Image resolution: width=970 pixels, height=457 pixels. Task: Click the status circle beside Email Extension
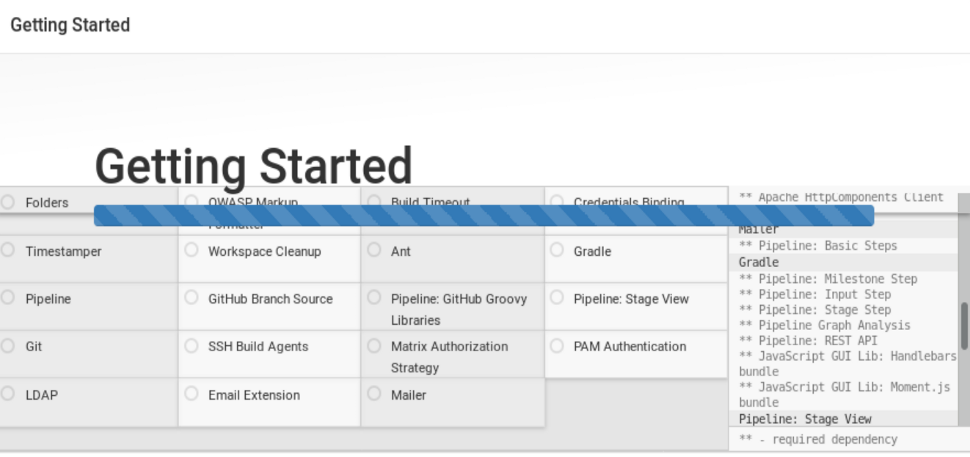pyautogui.click(x=191, y=393)
